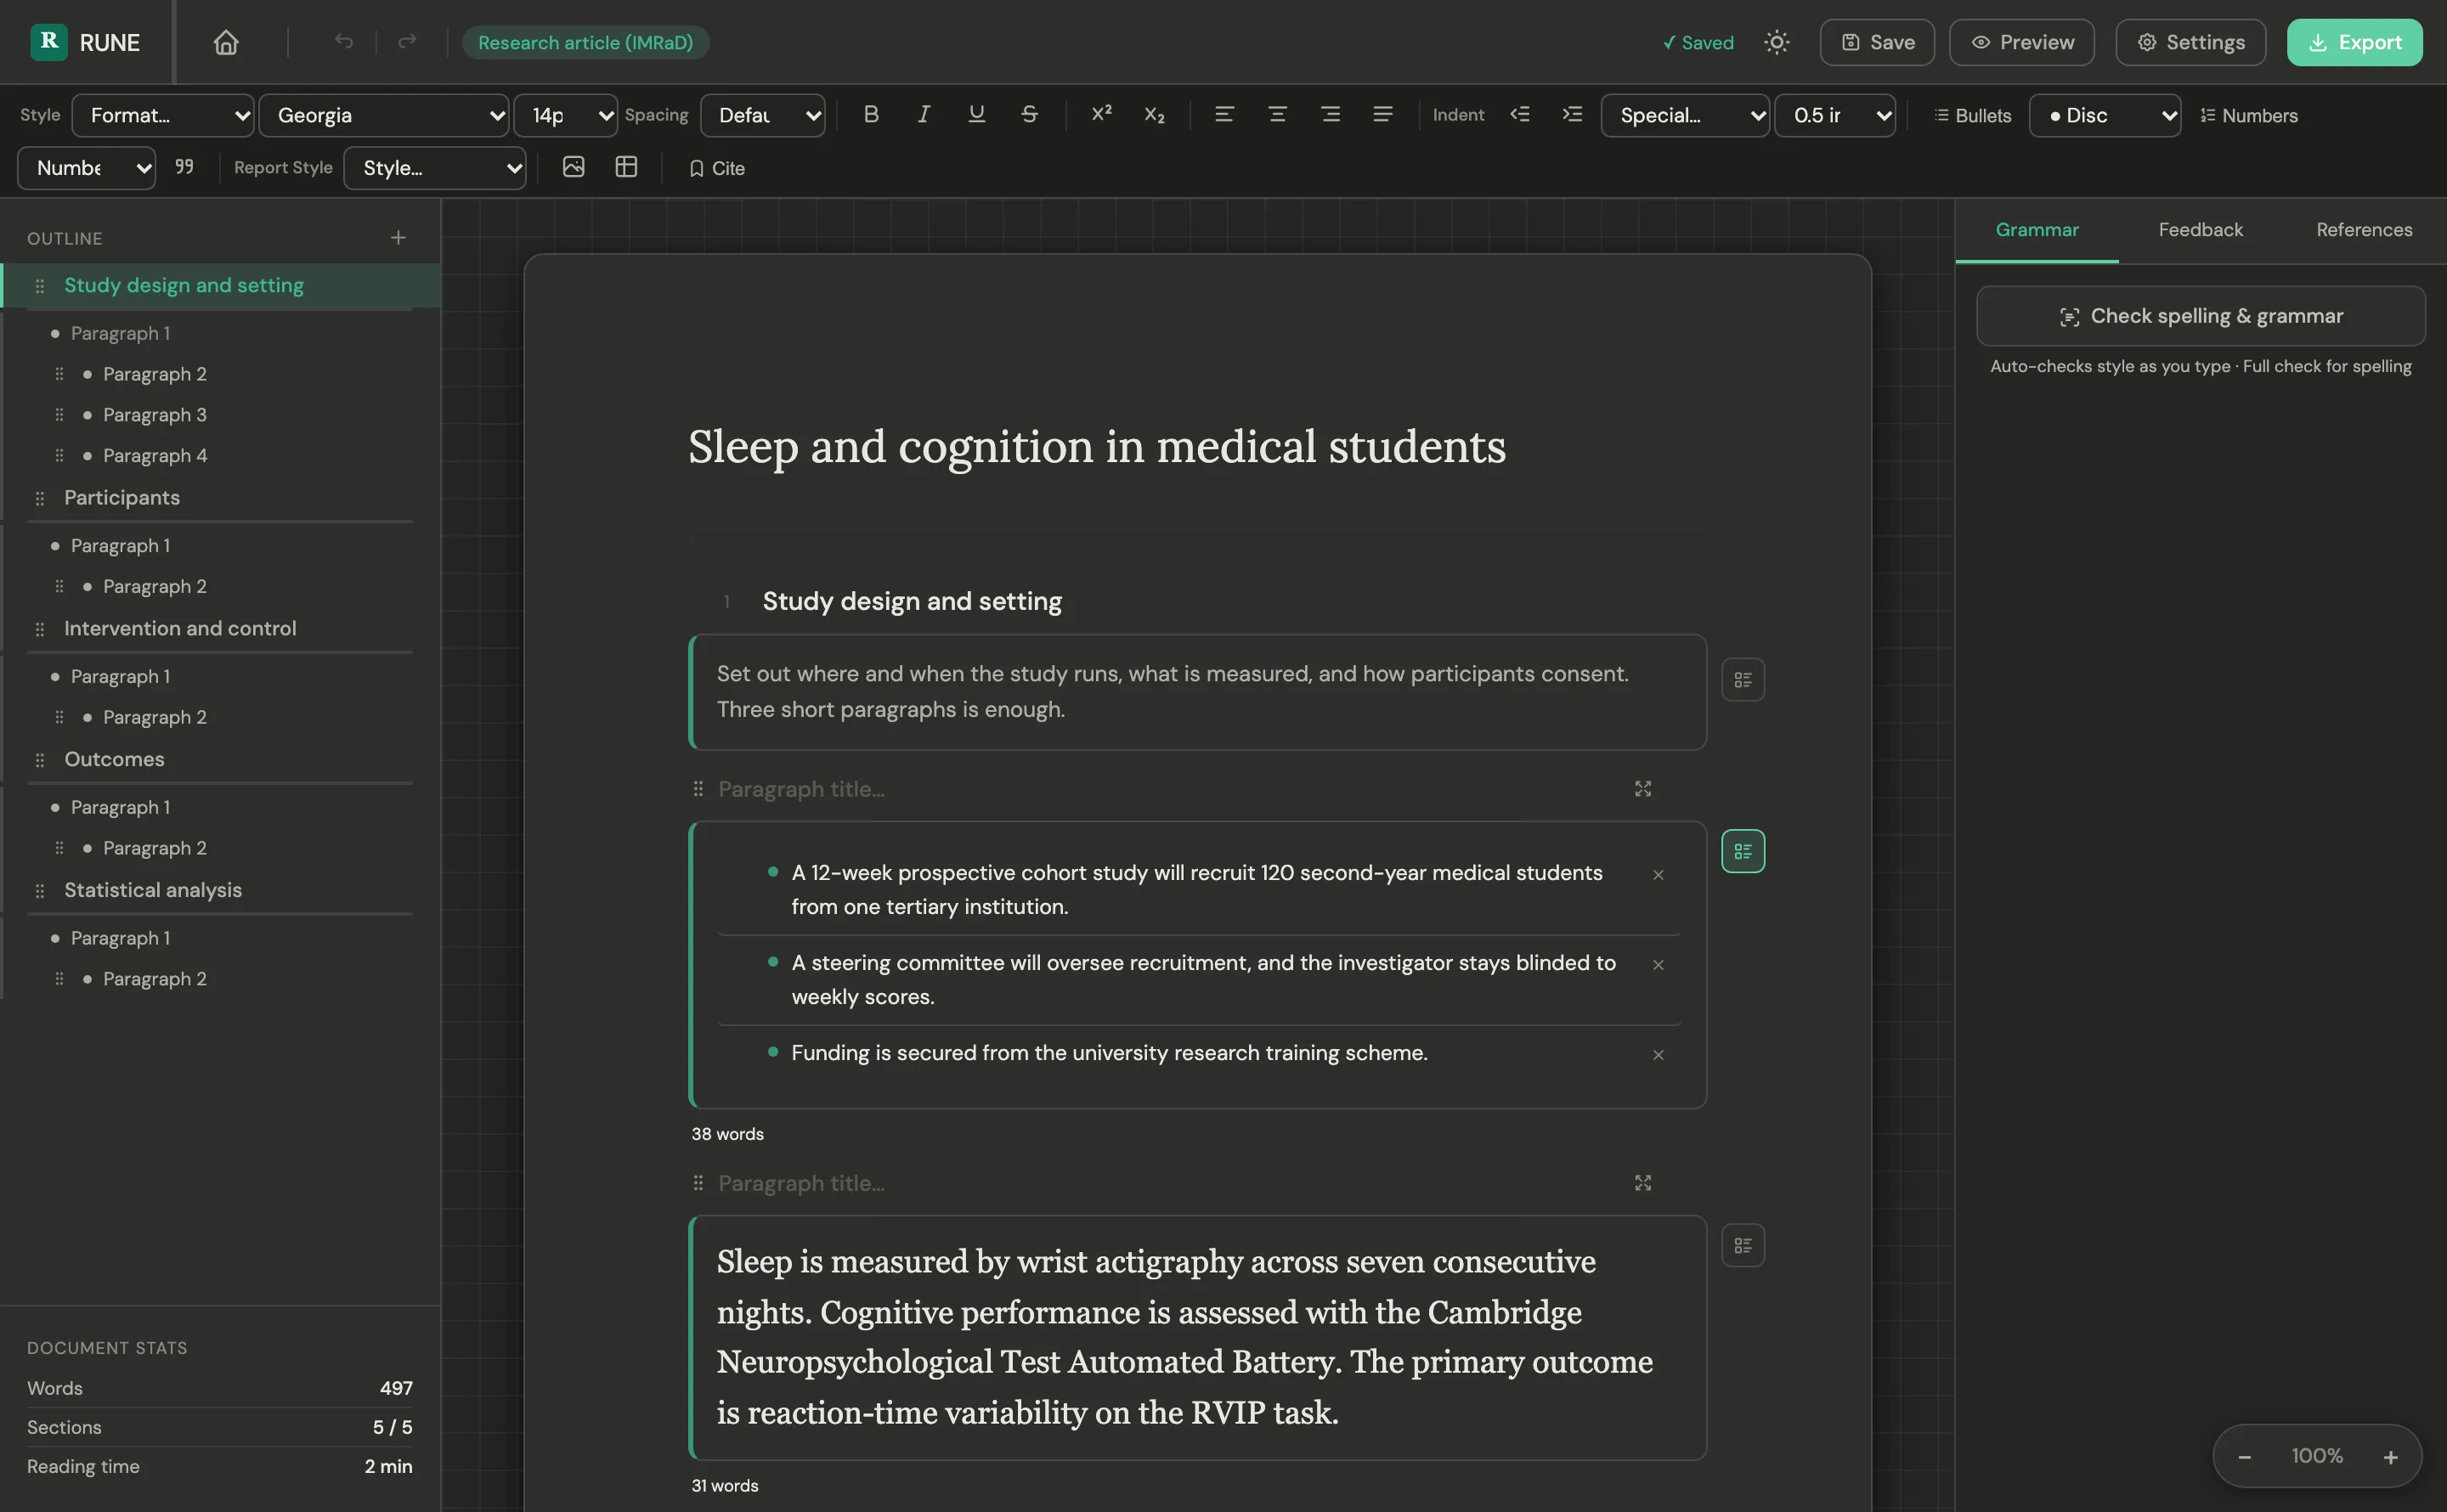Image resolution: width=2447 pixels, height=1512 pixels.
Task: Justify text alignment
Action: 1383,115
